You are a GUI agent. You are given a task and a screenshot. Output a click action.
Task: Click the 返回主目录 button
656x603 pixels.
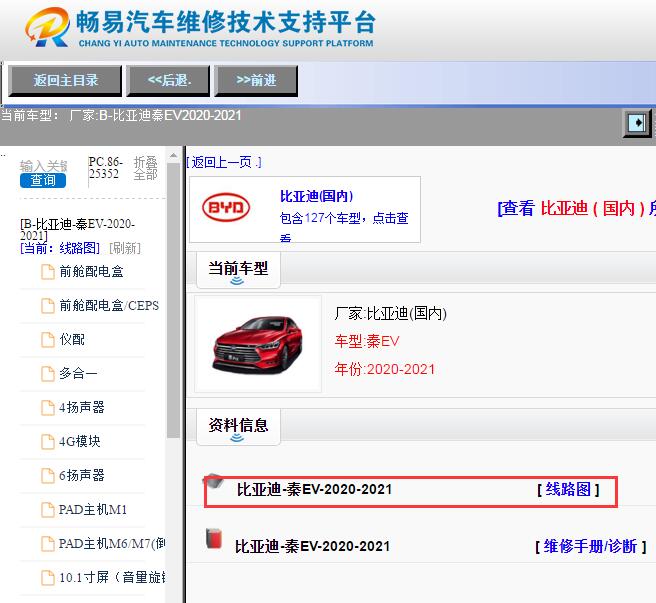pos(65,80)
